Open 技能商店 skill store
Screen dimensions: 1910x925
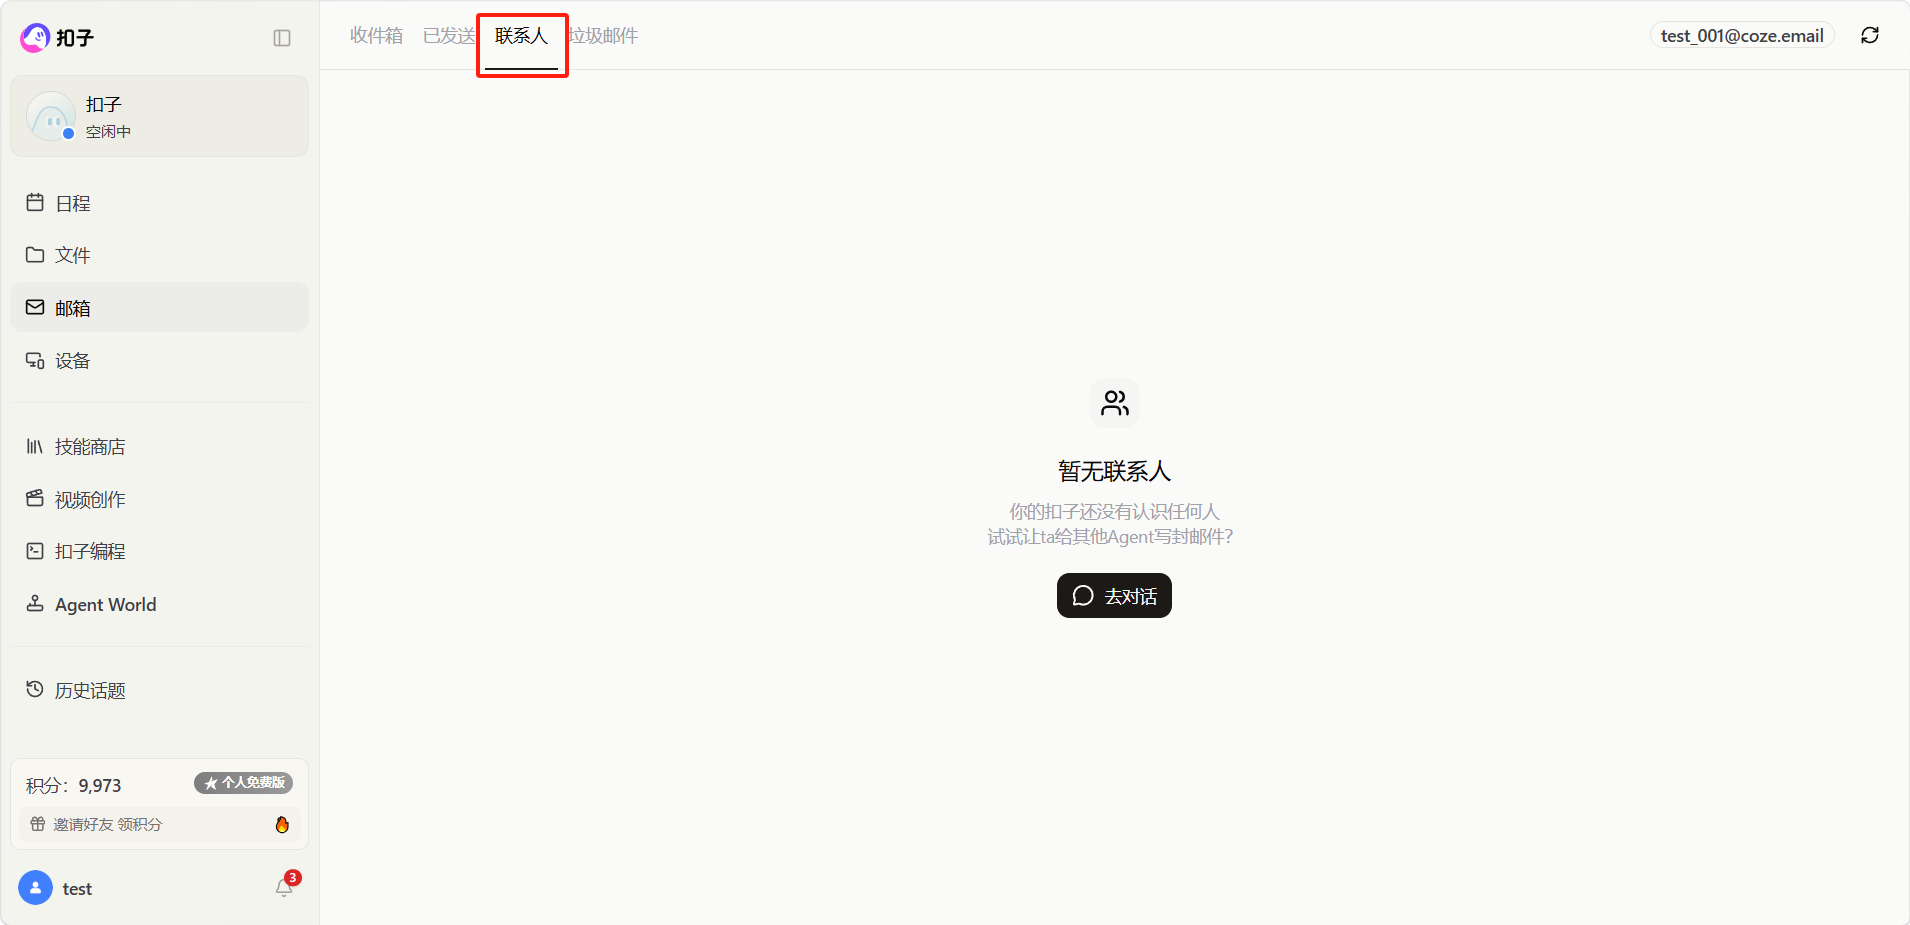click(160, 447)
